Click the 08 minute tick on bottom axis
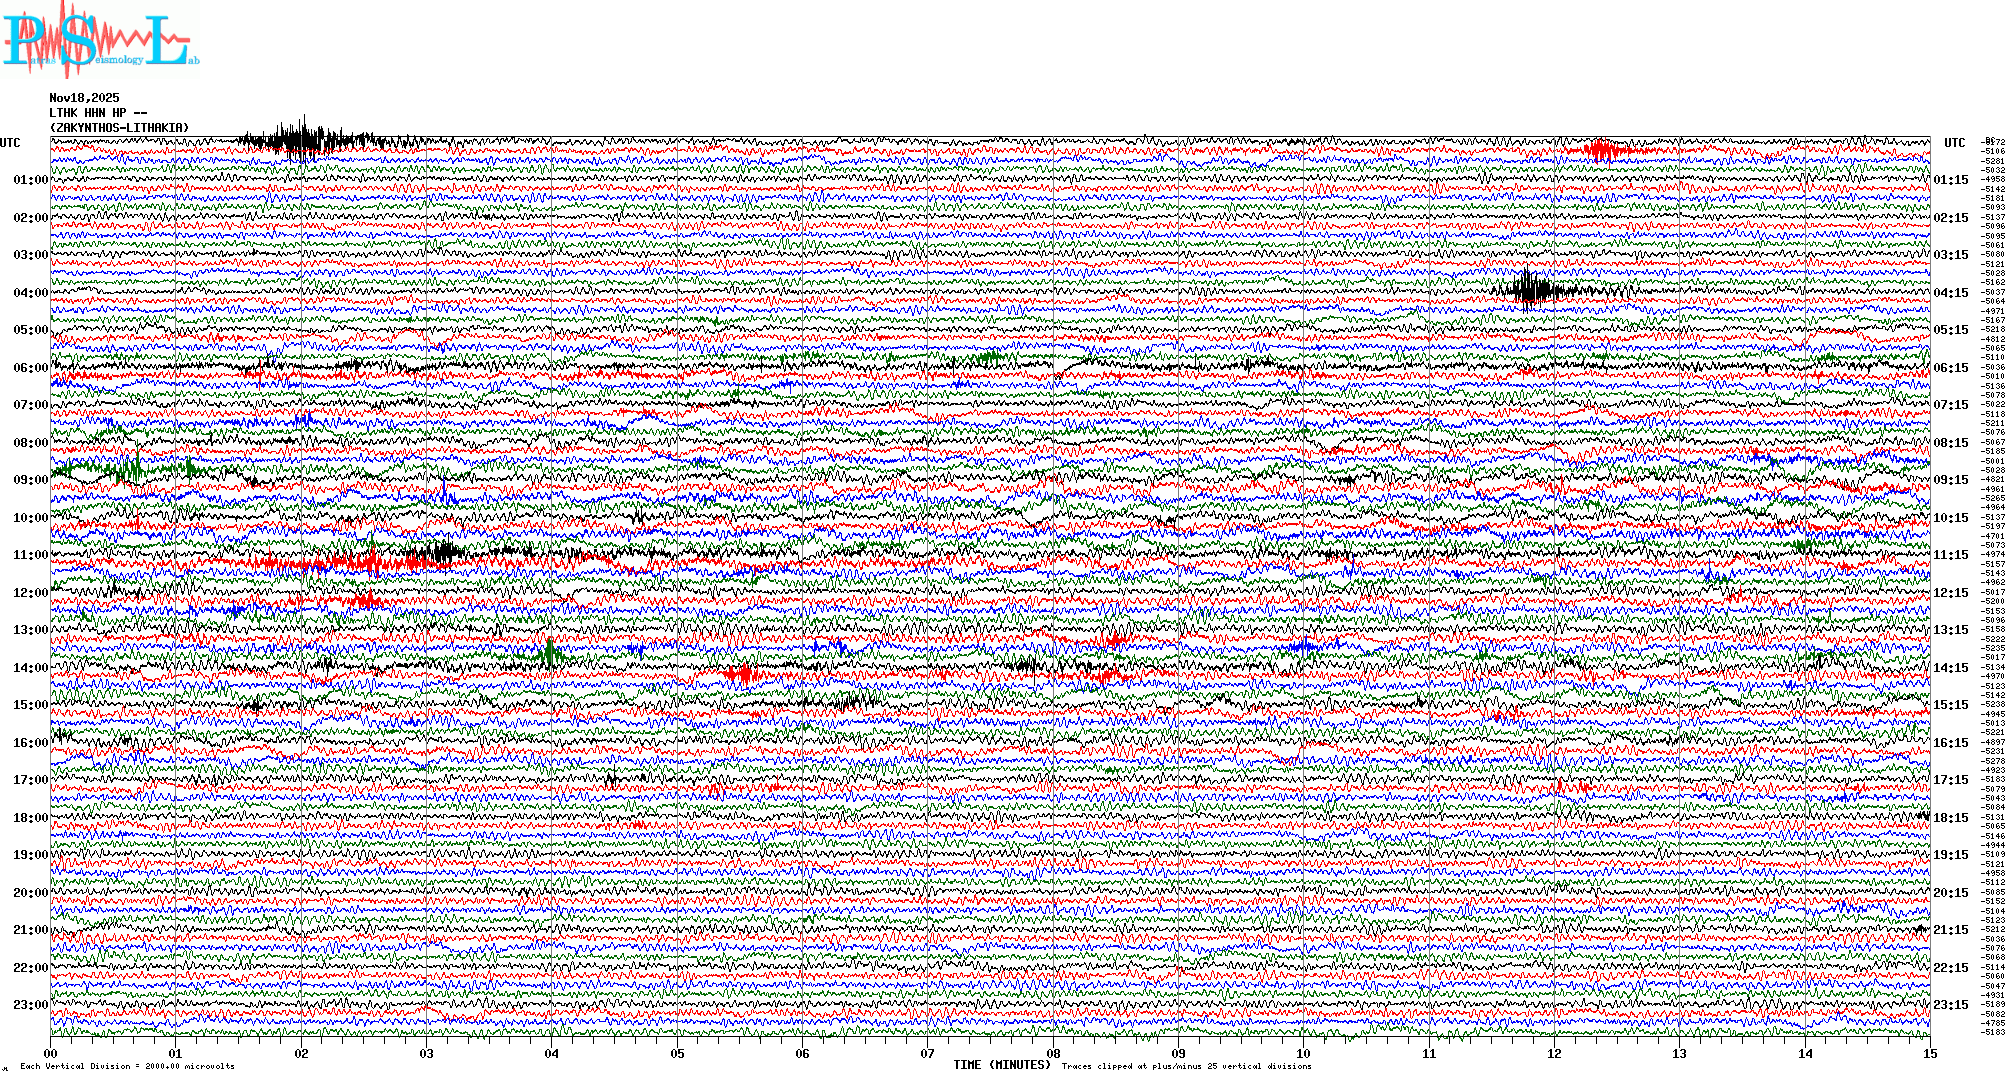Screen dimensions: 2010x1080 point(1053,1053)
